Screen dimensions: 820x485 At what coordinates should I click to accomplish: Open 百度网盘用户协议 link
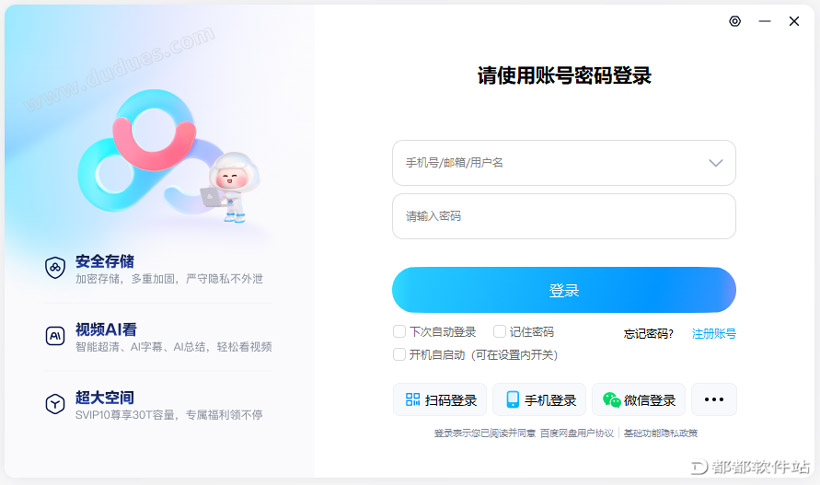click(x=577, y=433)
